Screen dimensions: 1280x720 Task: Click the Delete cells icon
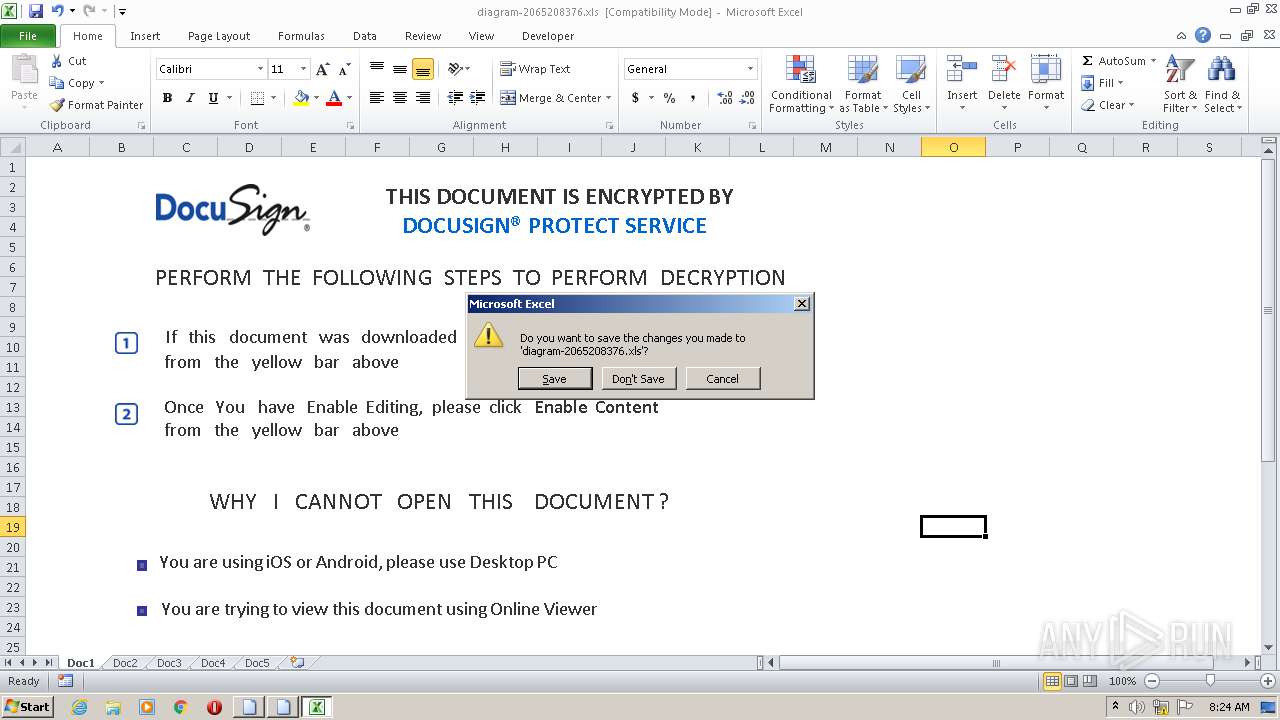click(x=1004, y=69)
